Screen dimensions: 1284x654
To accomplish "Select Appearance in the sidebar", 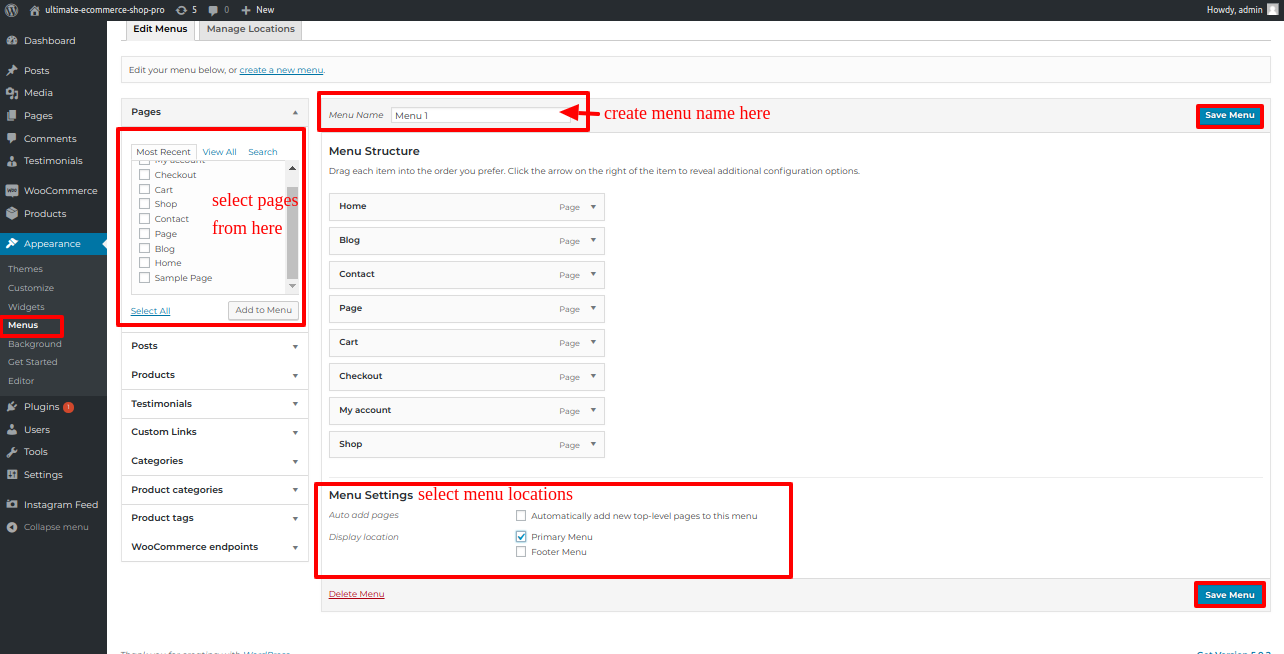I will (53, 244).
